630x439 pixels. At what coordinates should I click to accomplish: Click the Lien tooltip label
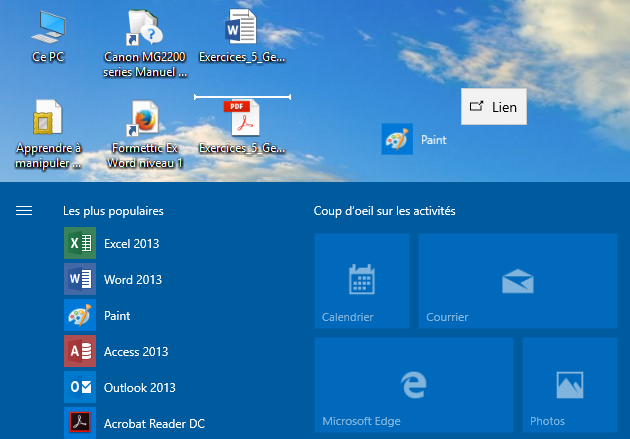(x=494, y=107)
